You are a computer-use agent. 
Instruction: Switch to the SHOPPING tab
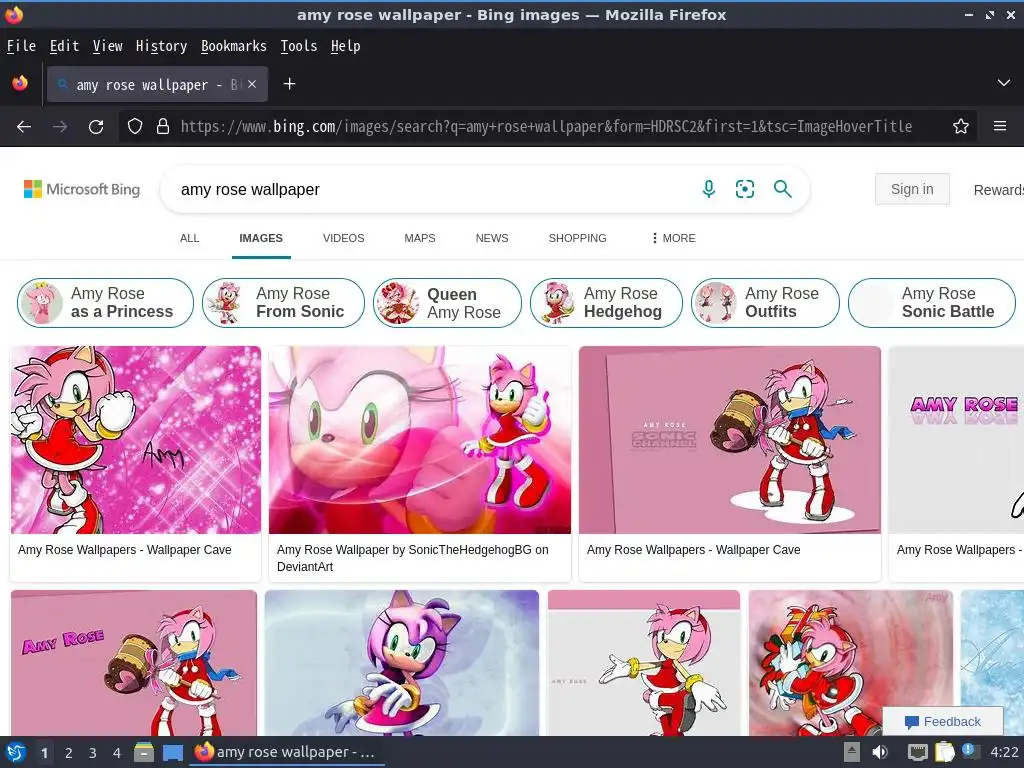pos(577,238)
